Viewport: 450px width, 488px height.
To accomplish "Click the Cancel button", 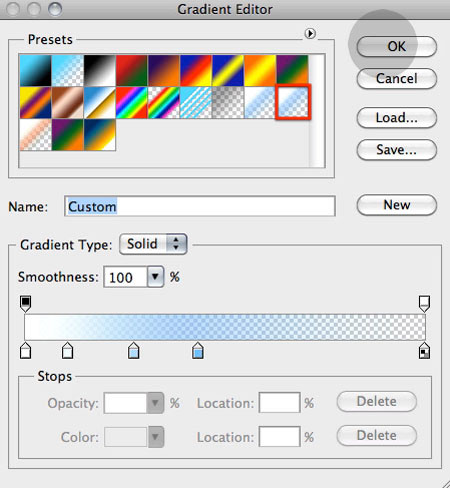I will (397, 79).
